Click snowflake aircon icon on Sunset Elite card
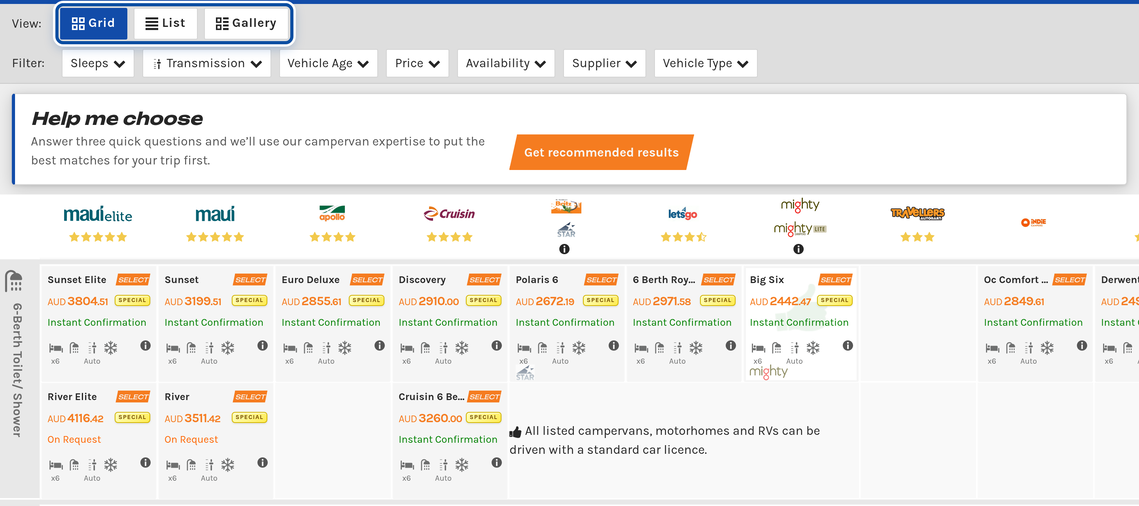The image size is (1139, 506). tap(110, 348)
